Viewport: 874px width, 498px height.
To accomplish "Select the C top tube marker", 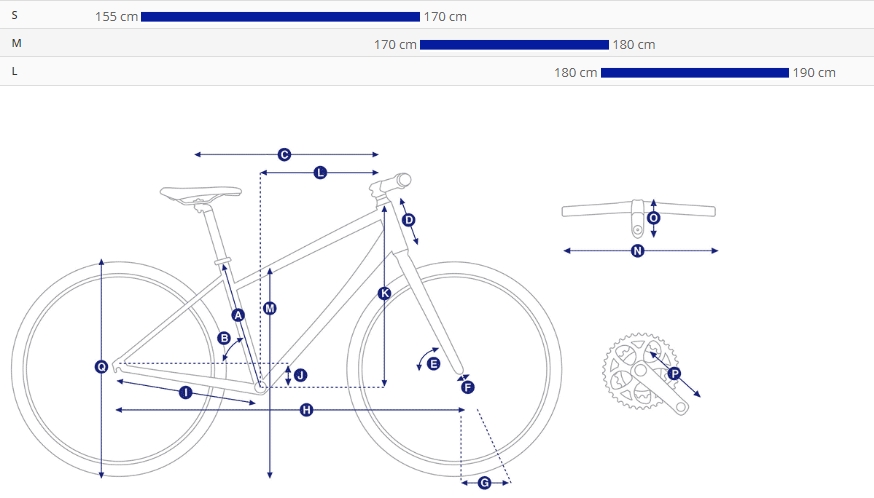I will tap(284, 154).
